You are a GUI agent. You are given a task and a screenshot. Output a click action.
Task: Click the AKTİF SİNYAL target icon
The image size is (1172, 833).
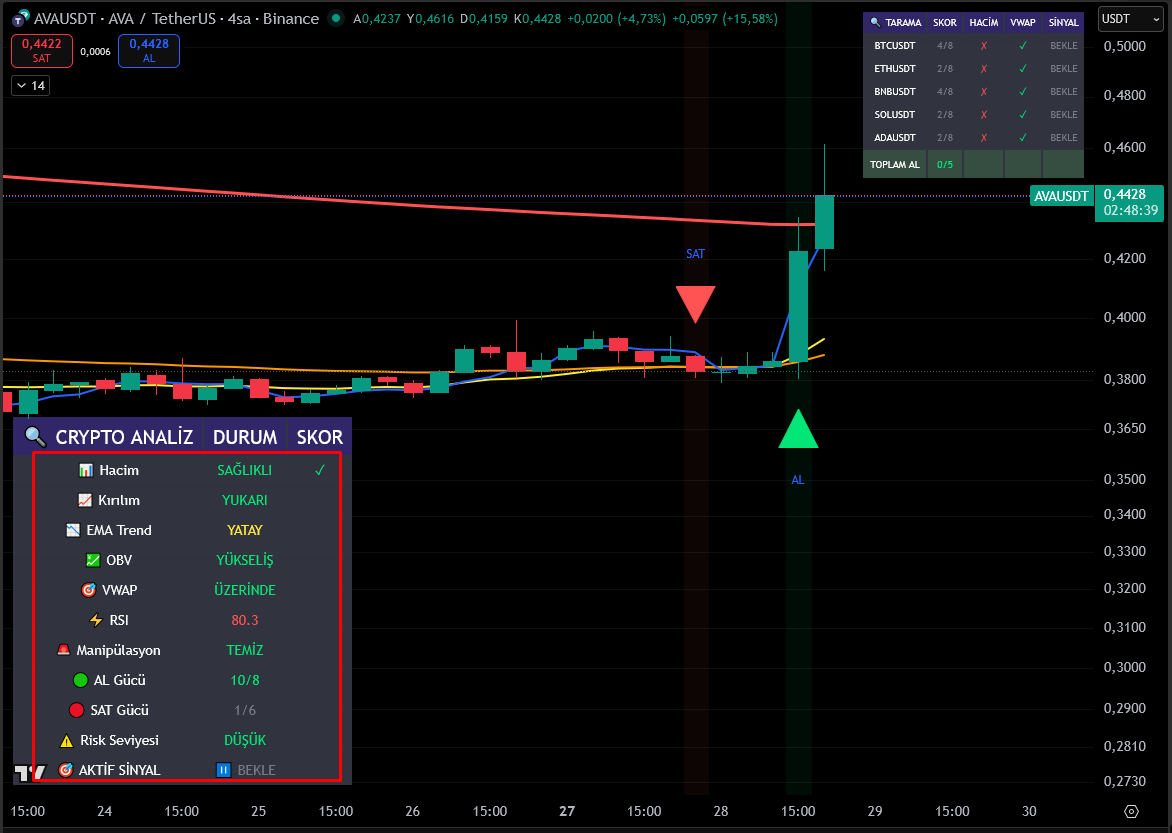pos(66,769)
